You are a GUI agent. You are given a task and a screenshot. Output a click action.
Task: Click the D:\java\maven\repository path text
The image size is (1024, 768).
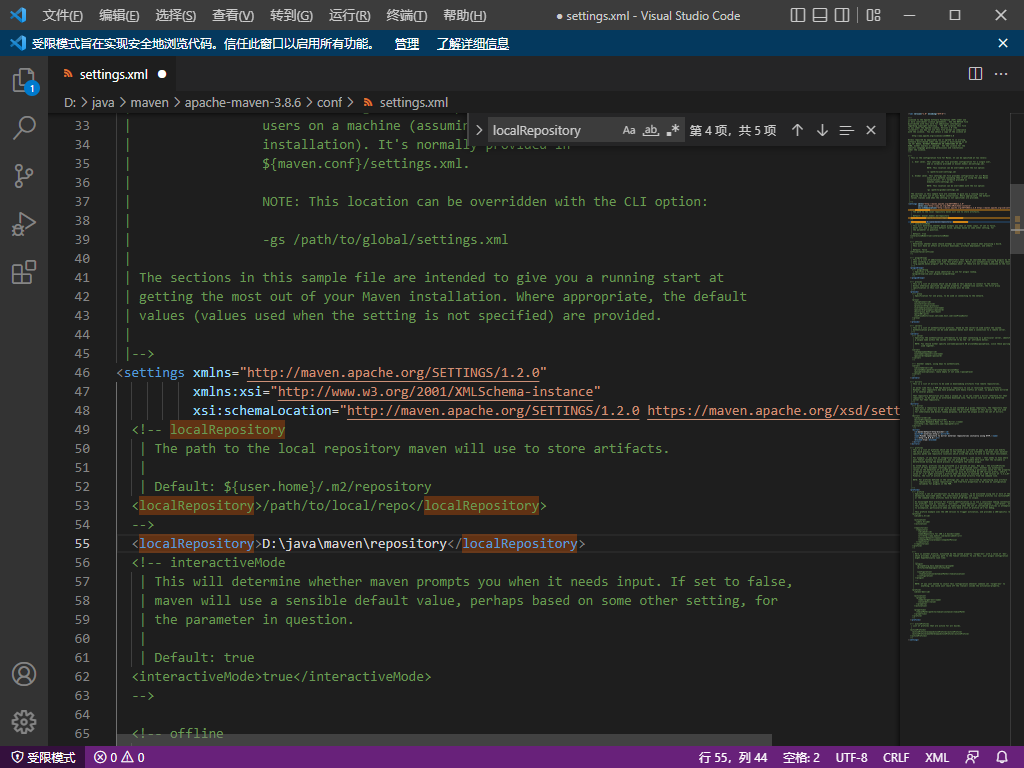[354, 543]
